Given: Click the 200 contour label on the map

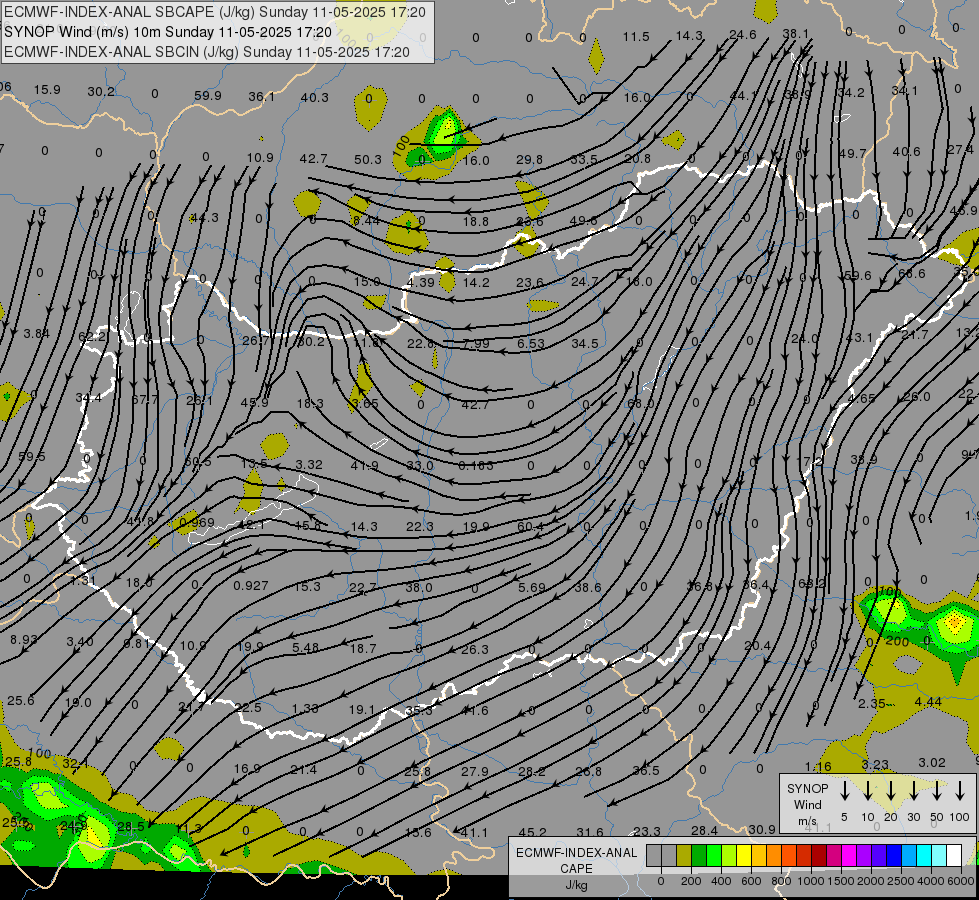Looking at the screenshot, I should 897,641.
